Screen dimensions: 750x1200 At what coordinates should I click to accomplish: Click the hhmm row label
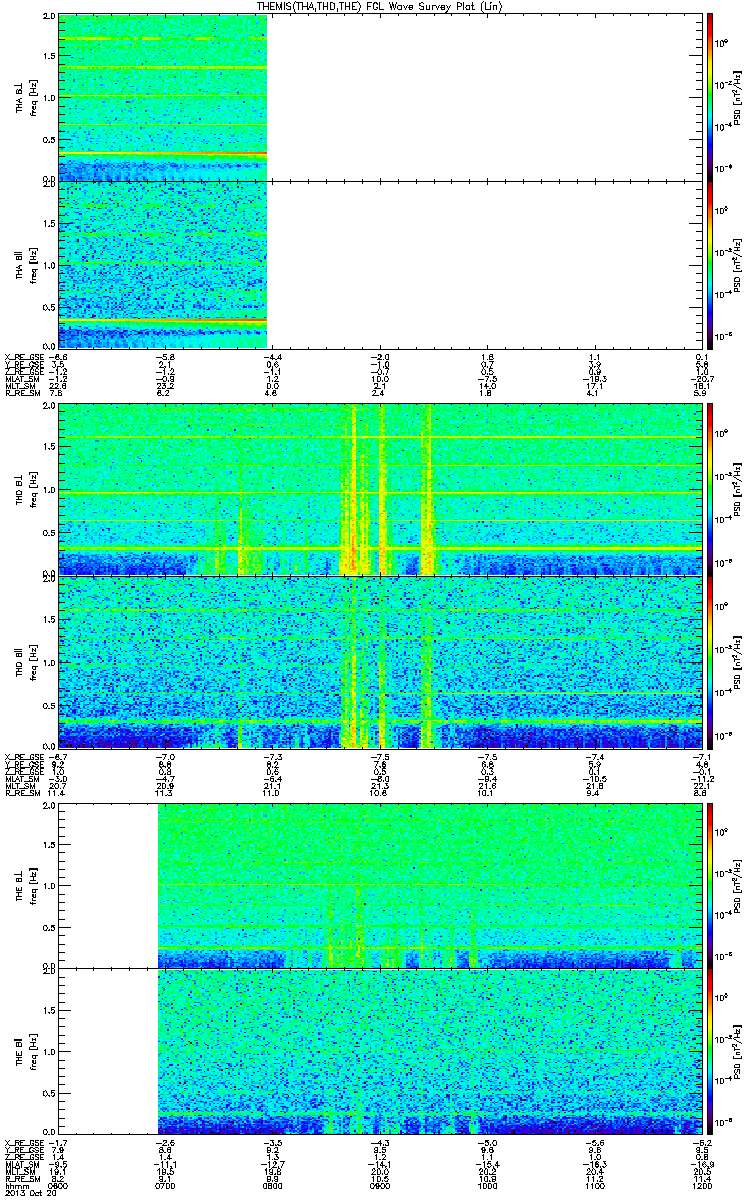(x=15, y=1185)
